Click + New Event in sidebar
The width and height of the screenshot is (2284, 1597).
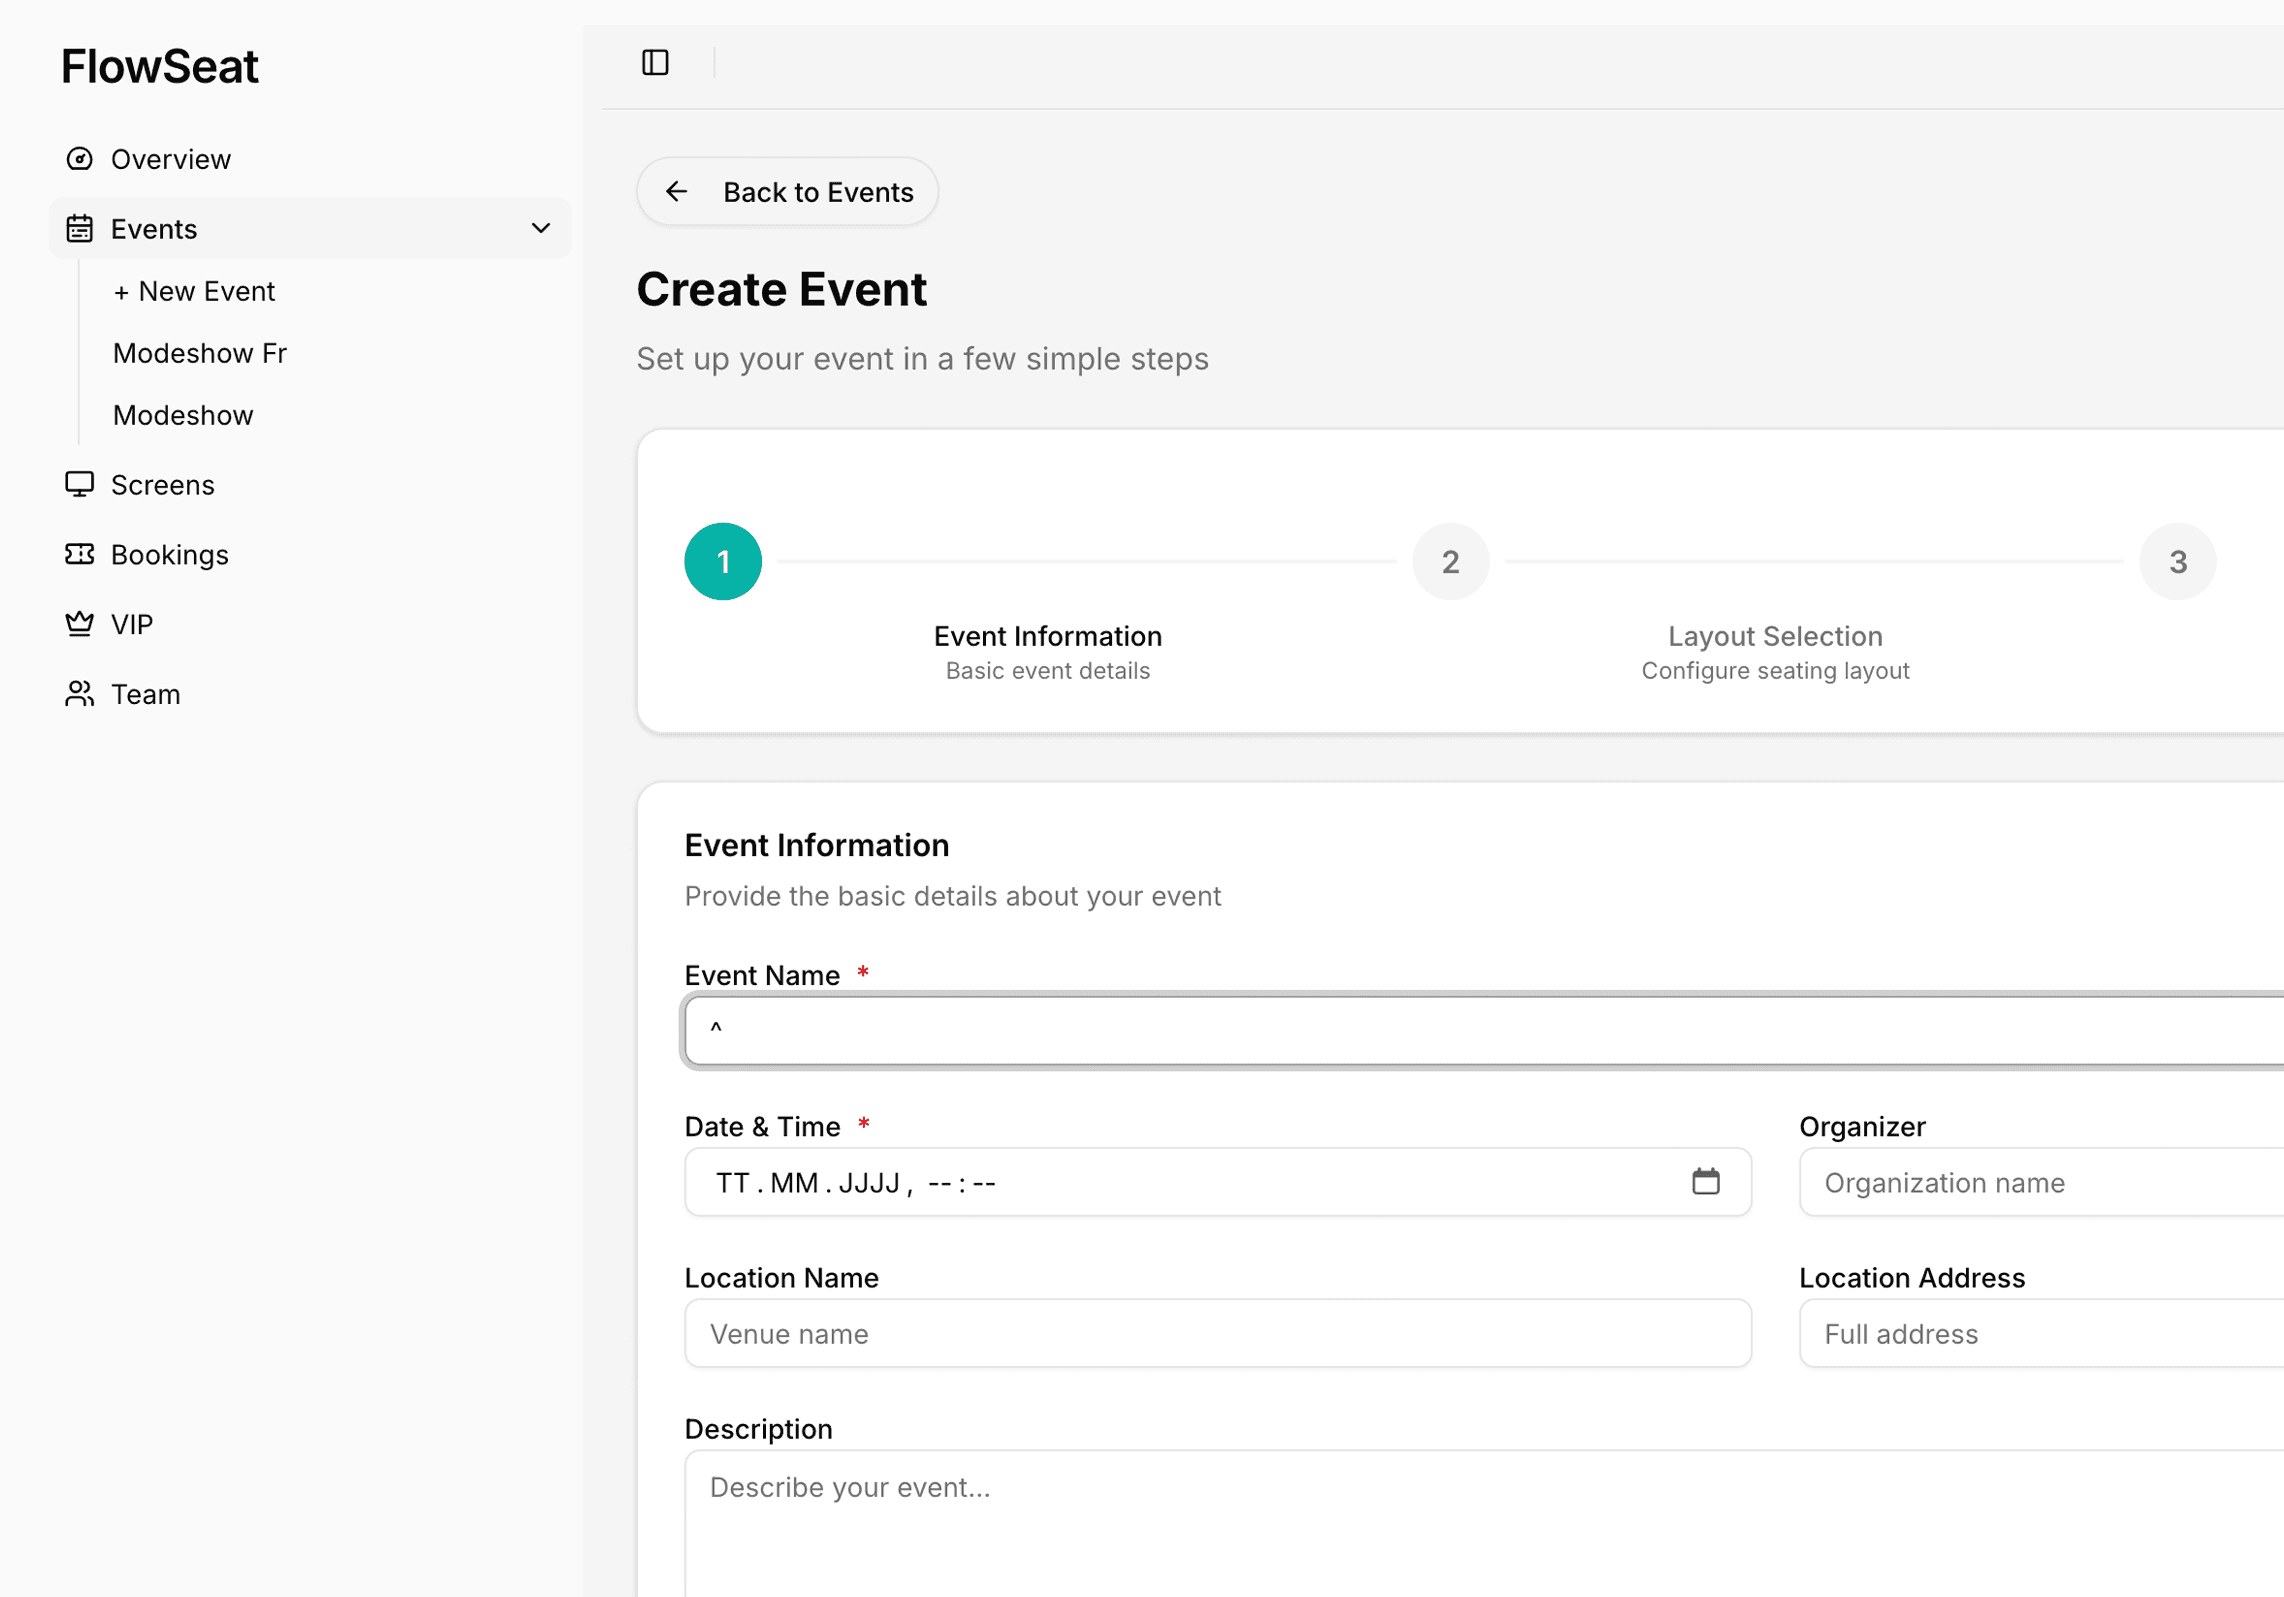coord(194,291)
